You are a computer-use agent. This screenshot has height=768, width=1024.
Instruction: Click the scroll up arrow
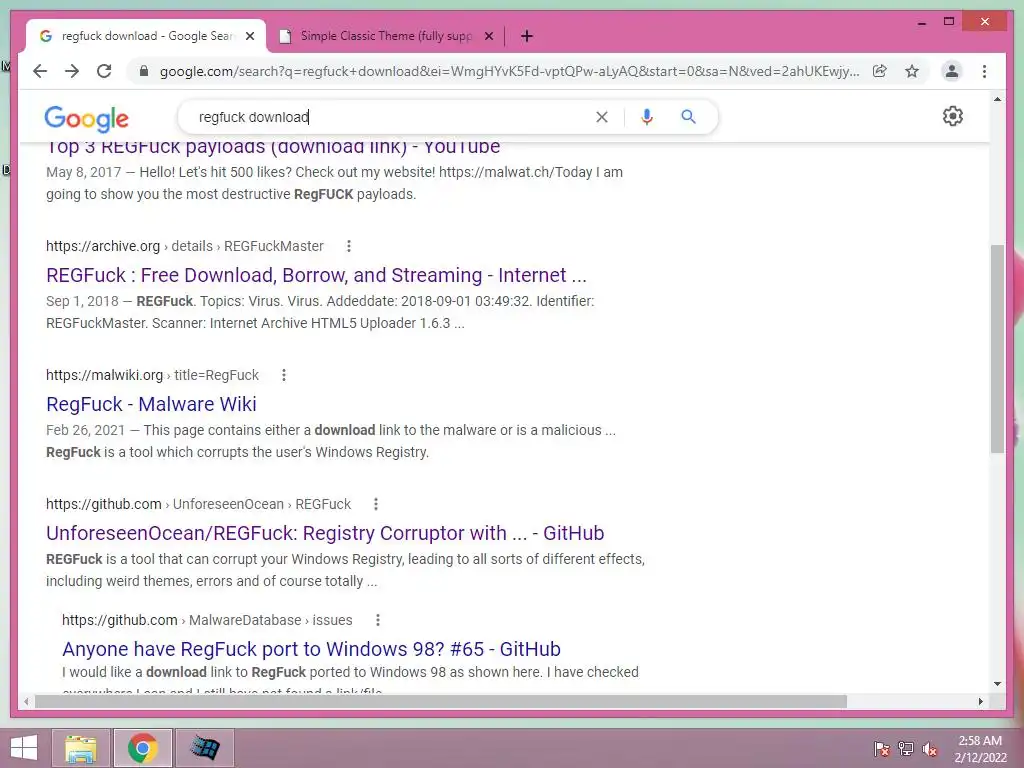tap(997, 99)
